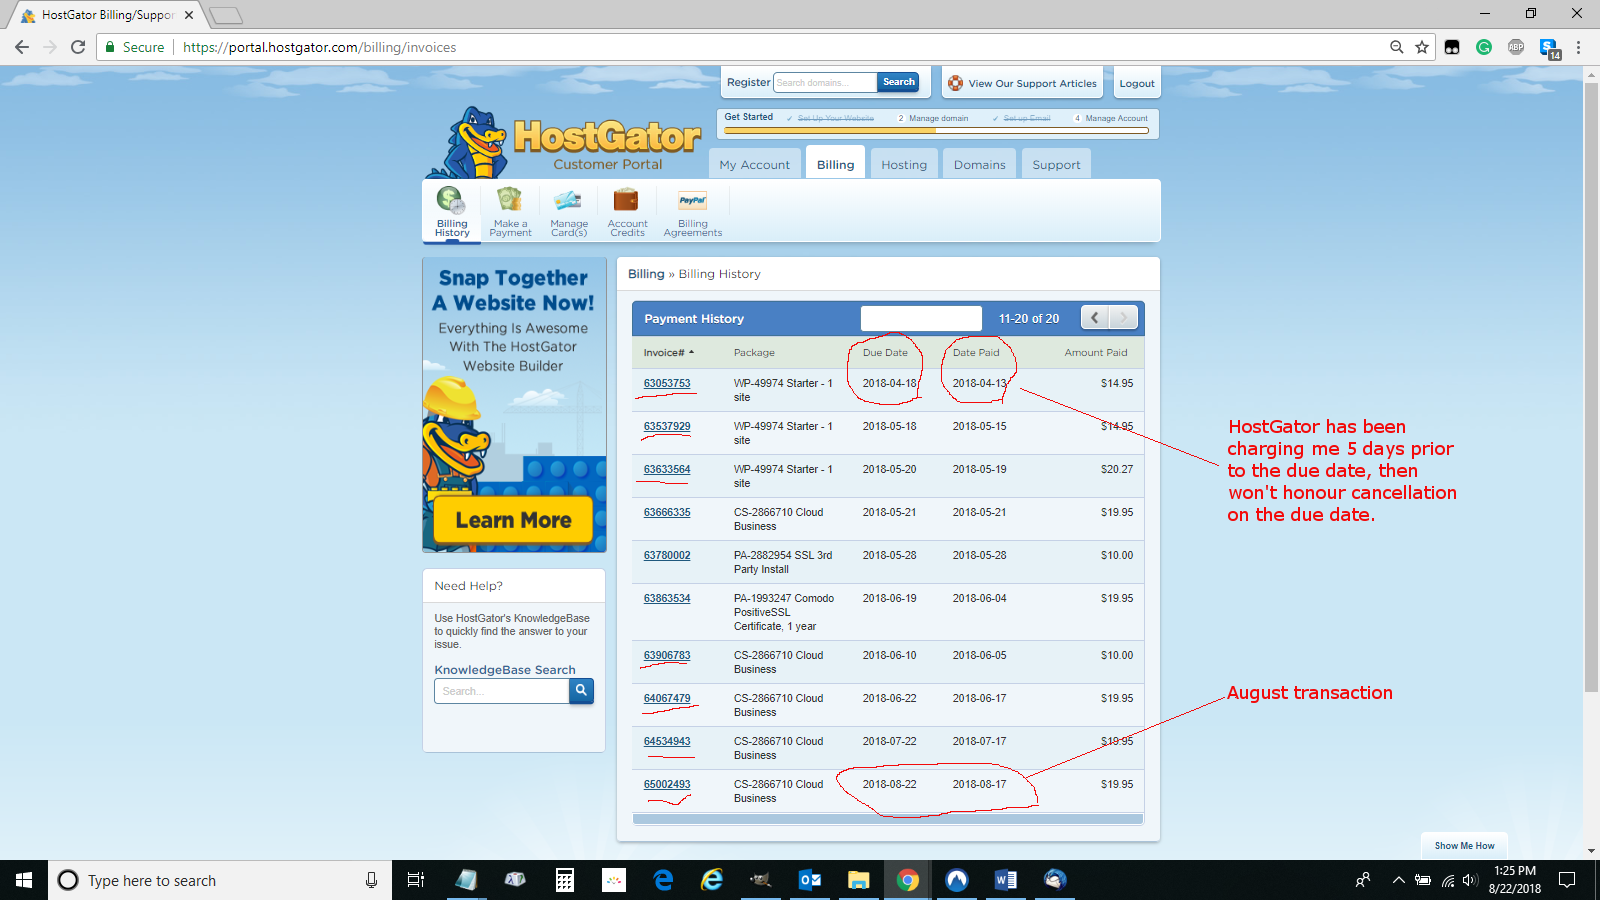Open invoice 63633564
Image resolution: width=1600 pixels, height=900 pixels.
667,469
